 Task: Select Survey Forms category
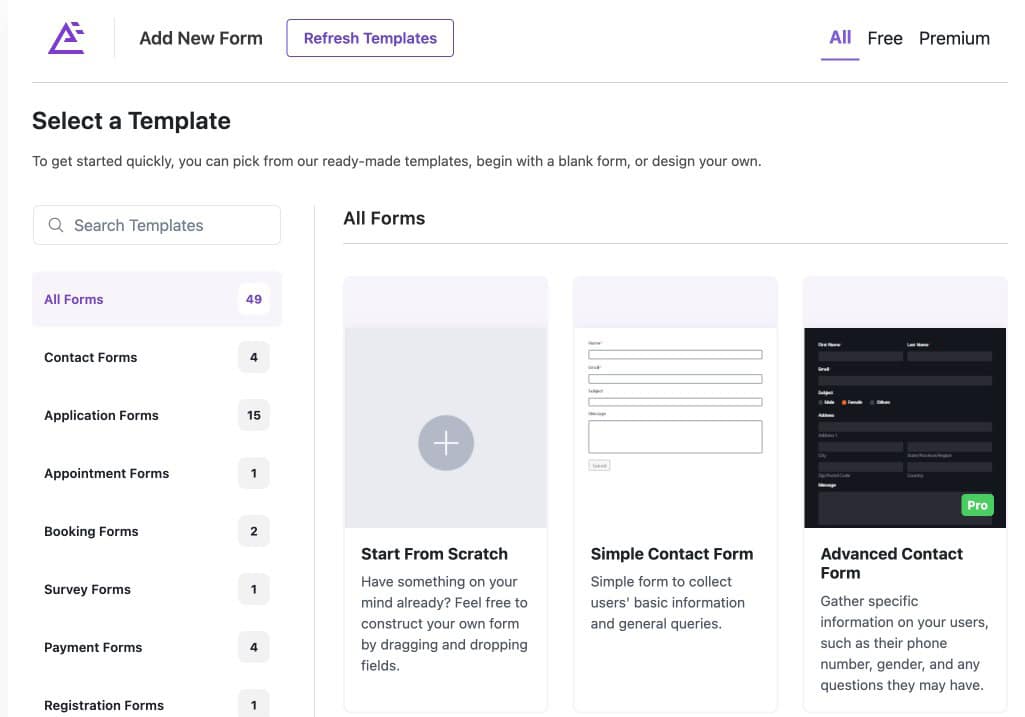tap(157, 590)
